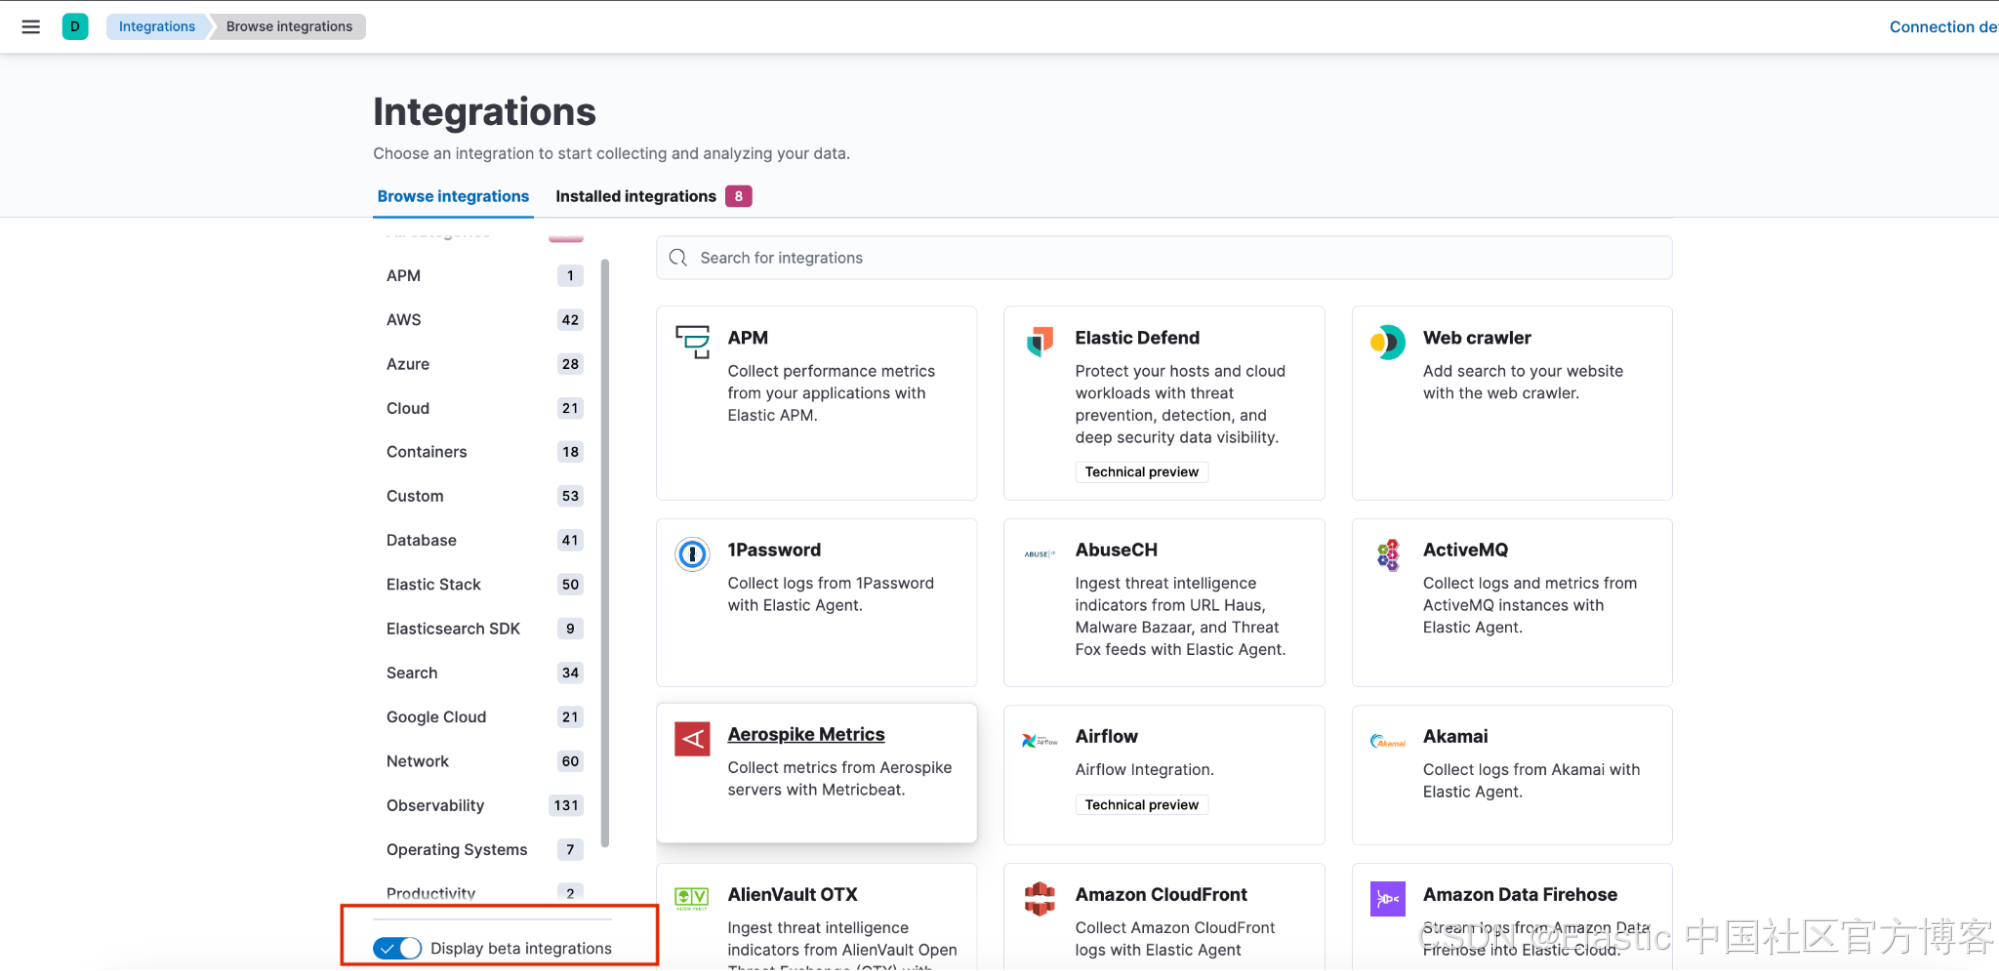
Task: Open the Amazon Data Firehose card title
Action: (x=1520, y=895)
